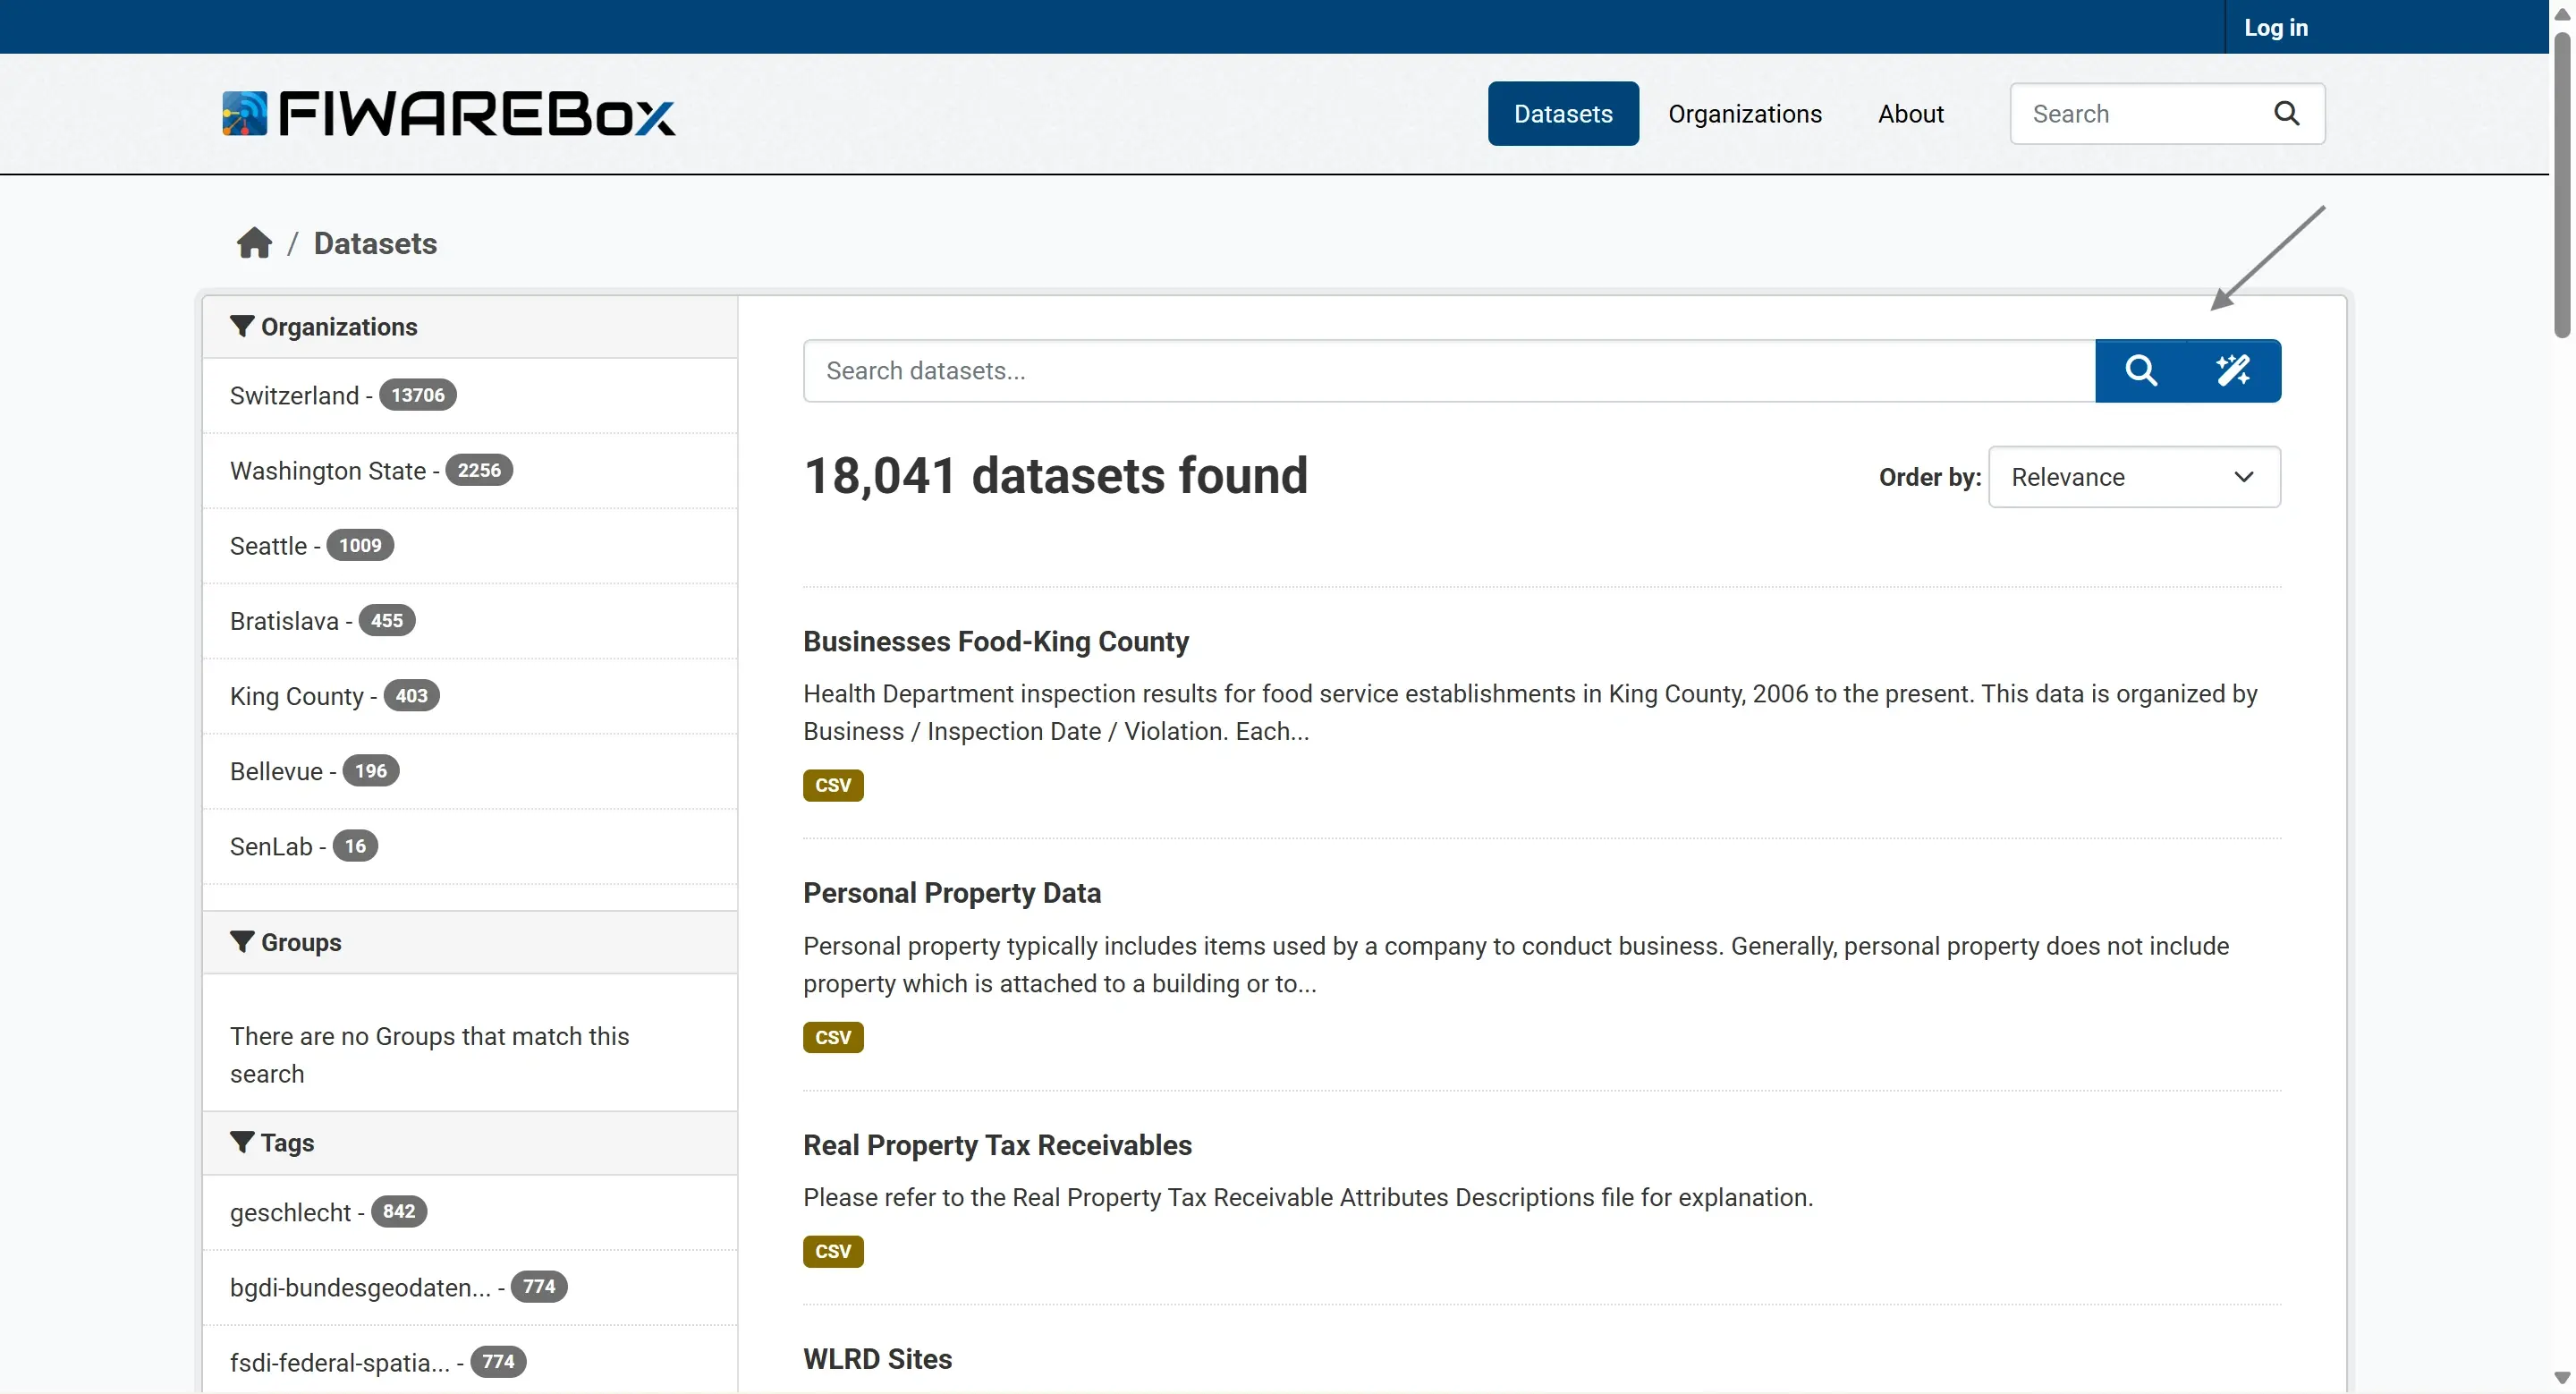Filter by the geschlecht tag
The height and width of the screenshot is (1394, 2576).
pos(290,1212)
